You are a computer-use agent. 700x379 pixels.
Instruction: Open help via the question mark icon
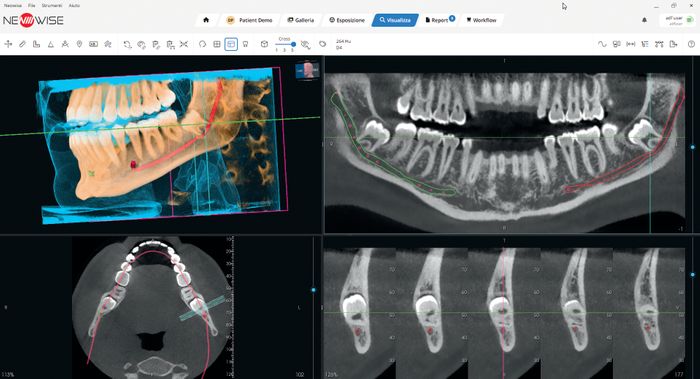691,44
